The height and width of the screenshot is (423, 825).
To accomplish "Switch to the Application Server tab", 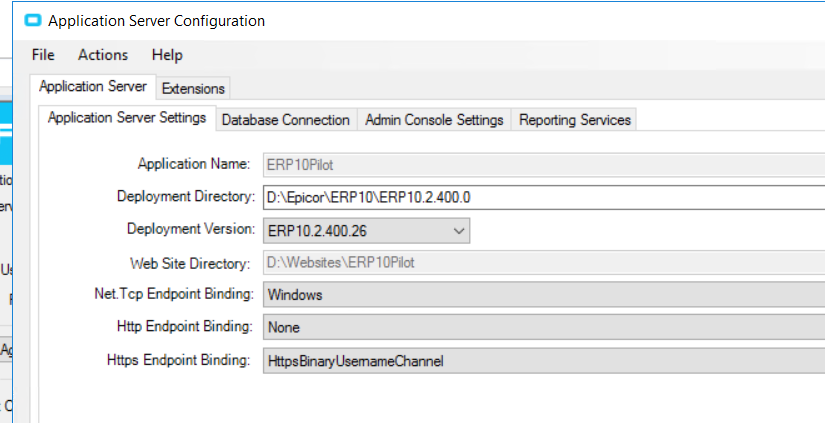I will (x=93, y=87).
